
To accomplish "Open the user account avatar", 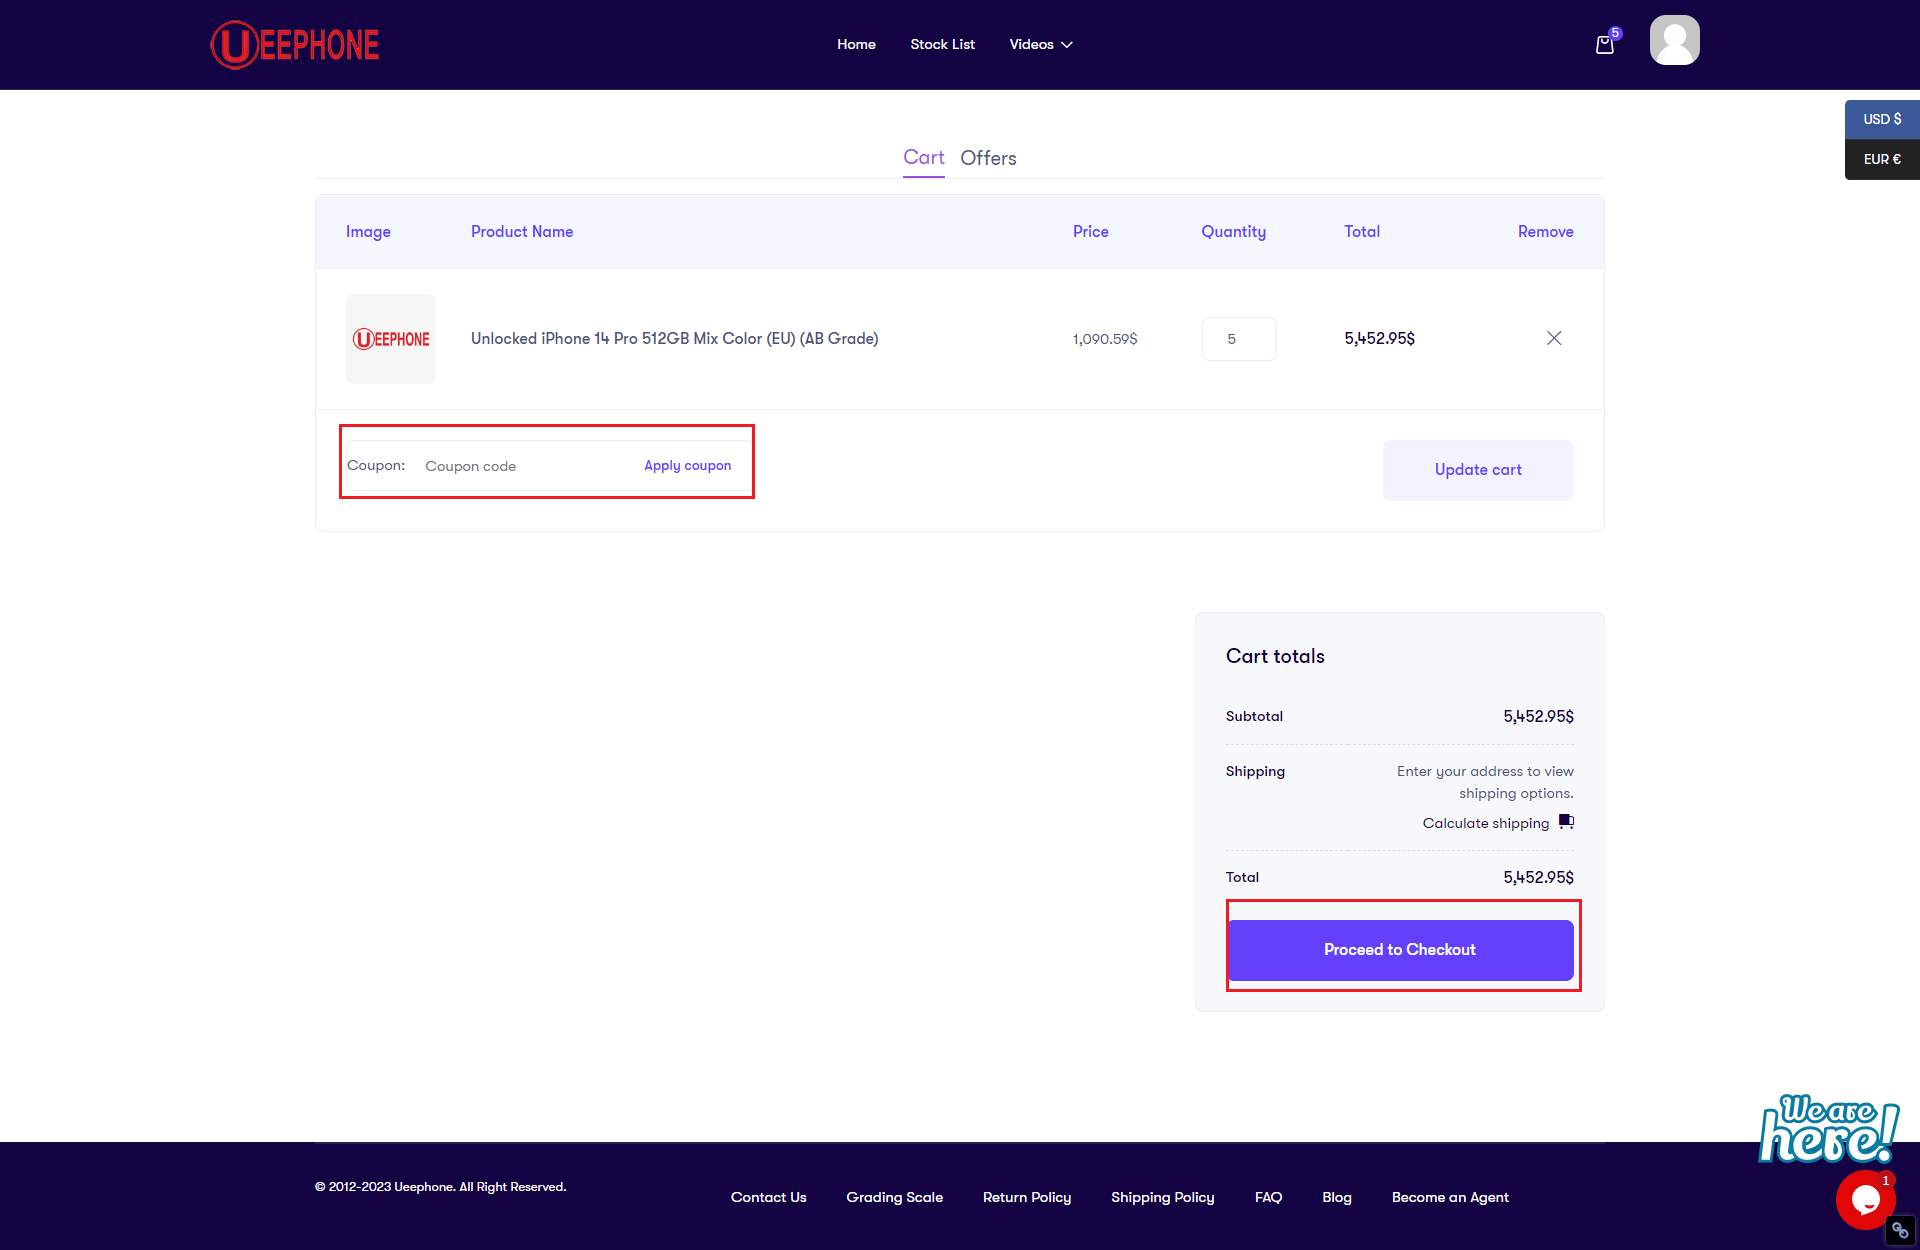I will tap(1674, 40).
